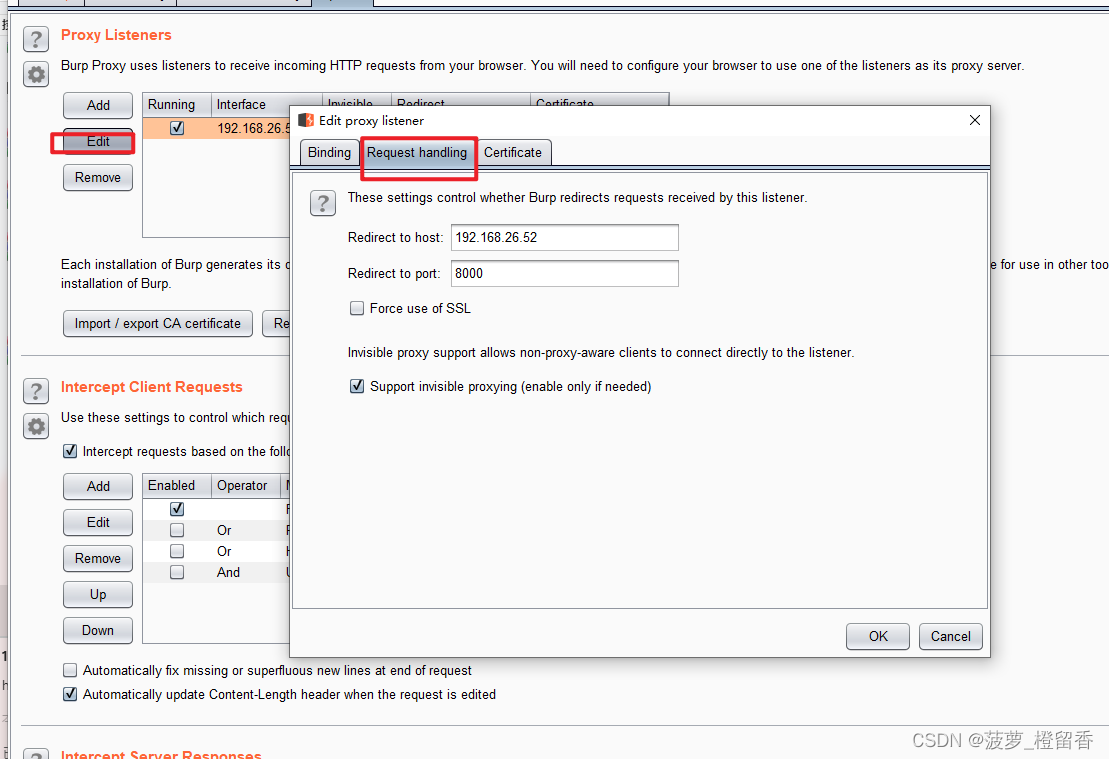Image resolution: width=1109 pixels, height=759 pixels.
Task: Open help for Proxy Listeners section
Action: tap(36, 40)
